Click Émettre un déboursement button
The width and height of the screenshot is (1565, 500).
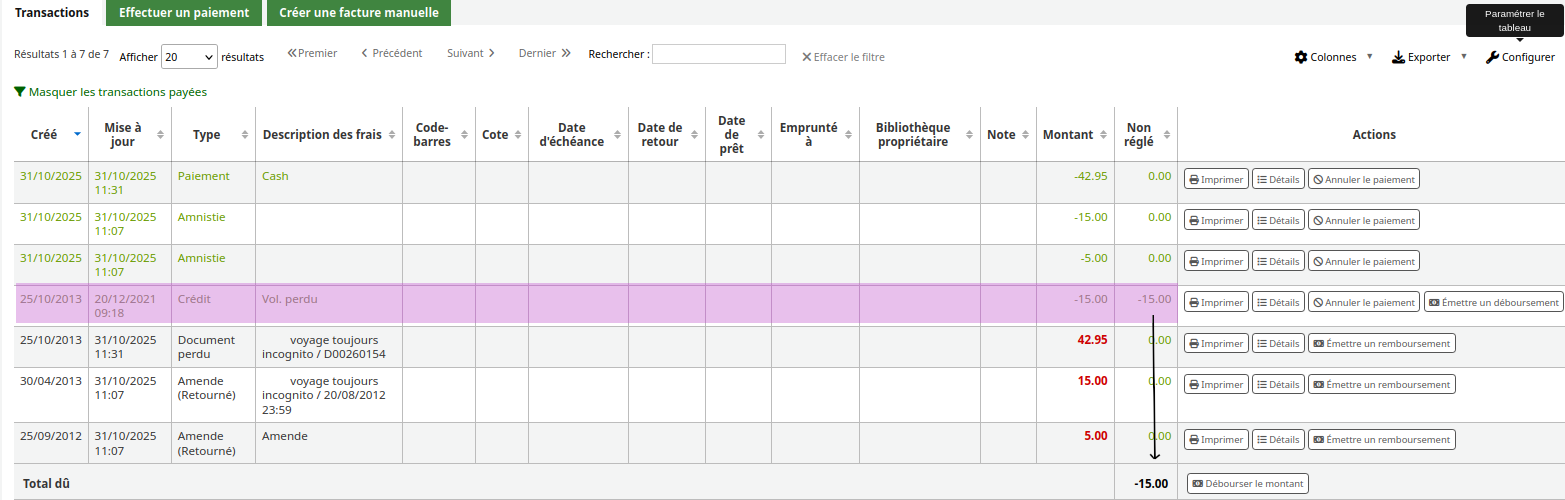click(x=1493, y=302)
